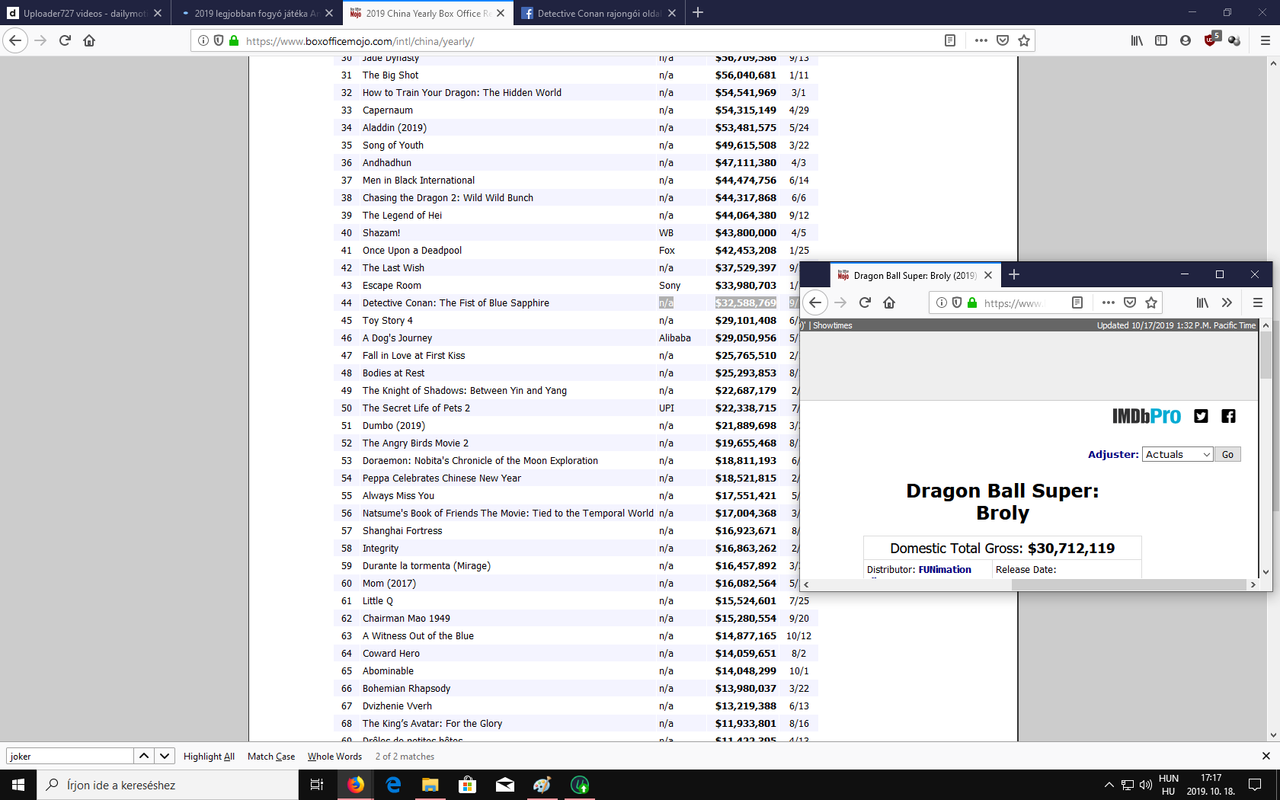
Task: Open Task View on taskbar
Action: coord(317,785)
